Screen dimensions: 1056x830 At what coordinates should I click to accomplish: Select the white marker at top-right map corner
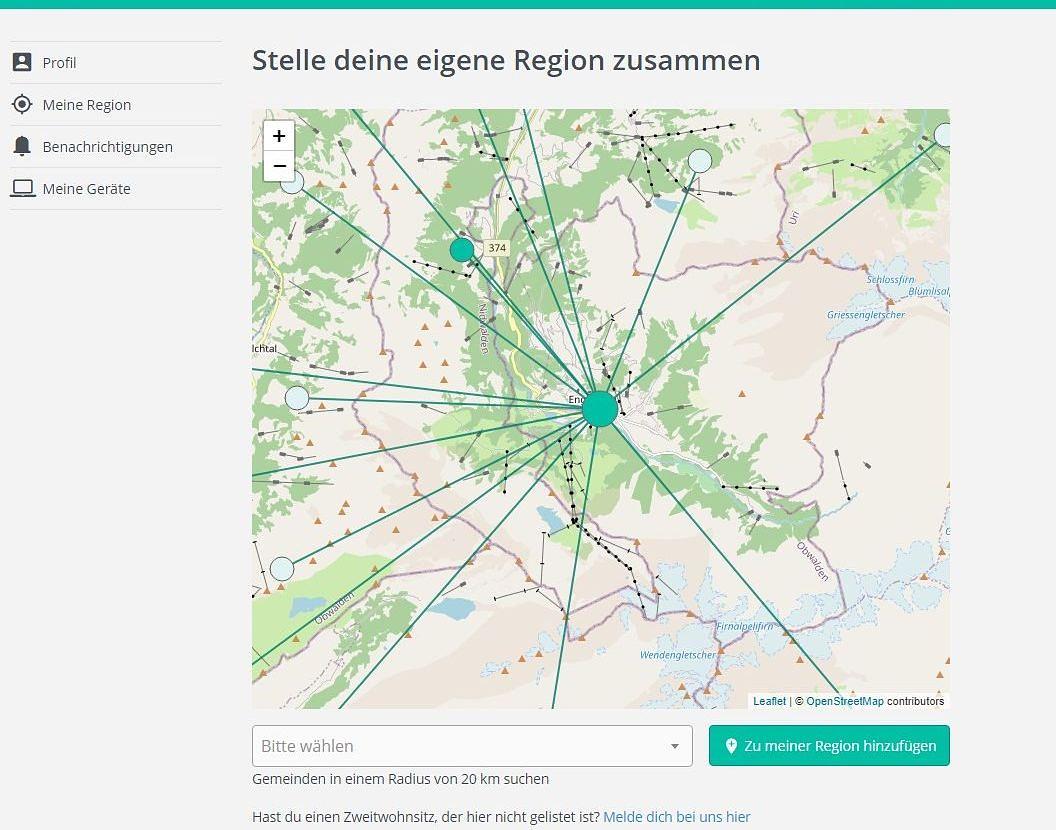pyautogui.click(x=942, y=135)
